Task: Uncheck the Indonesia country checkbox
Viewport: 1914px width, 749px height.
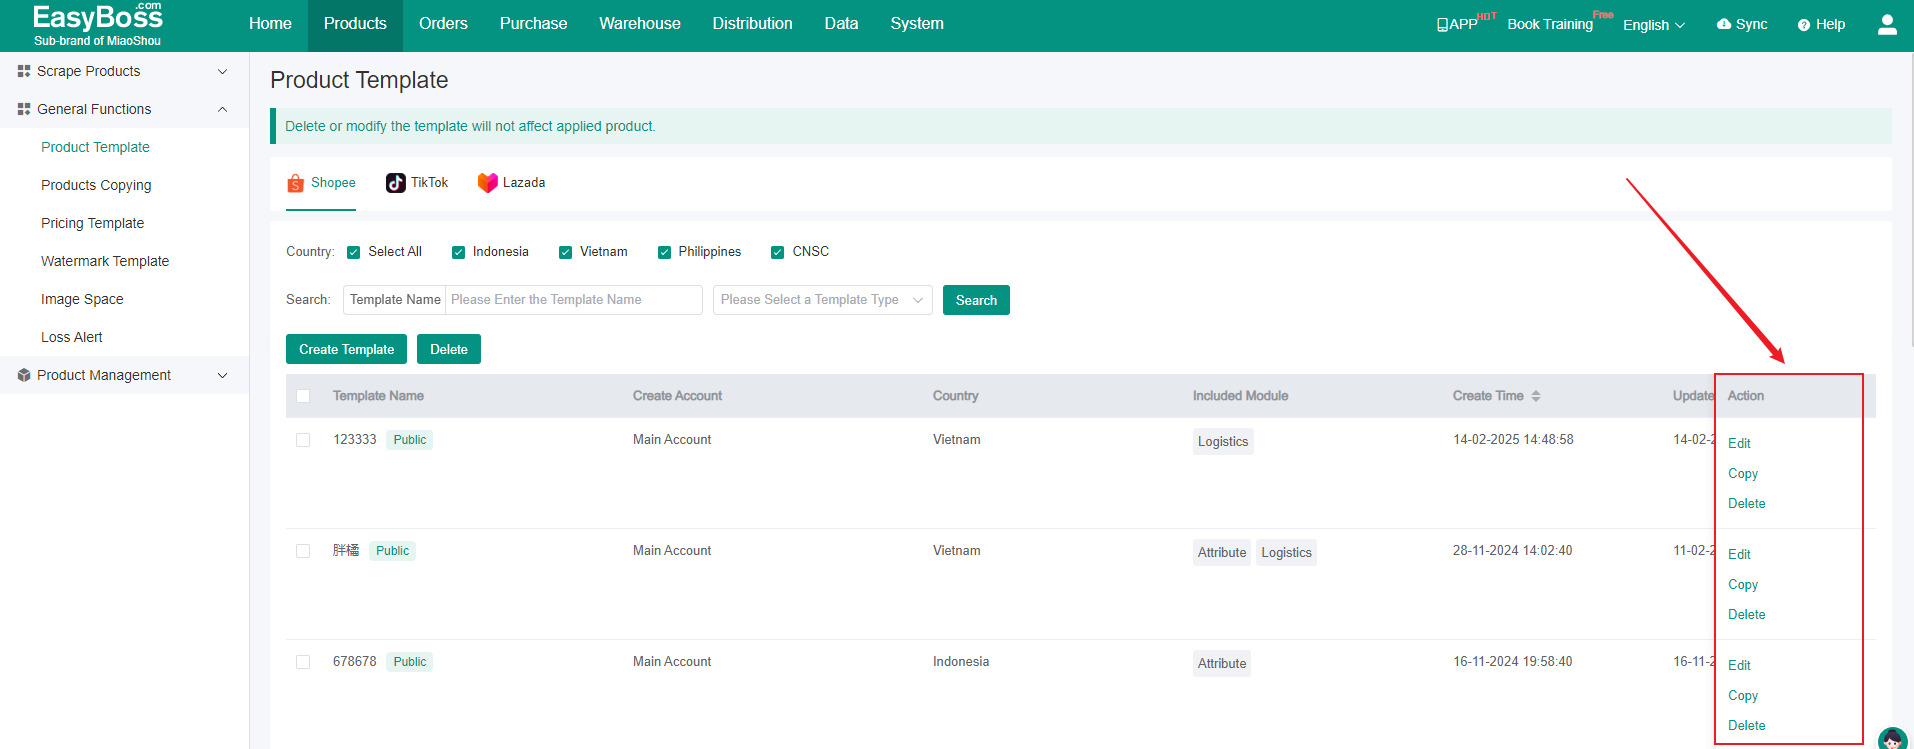Action: (458, 252)
